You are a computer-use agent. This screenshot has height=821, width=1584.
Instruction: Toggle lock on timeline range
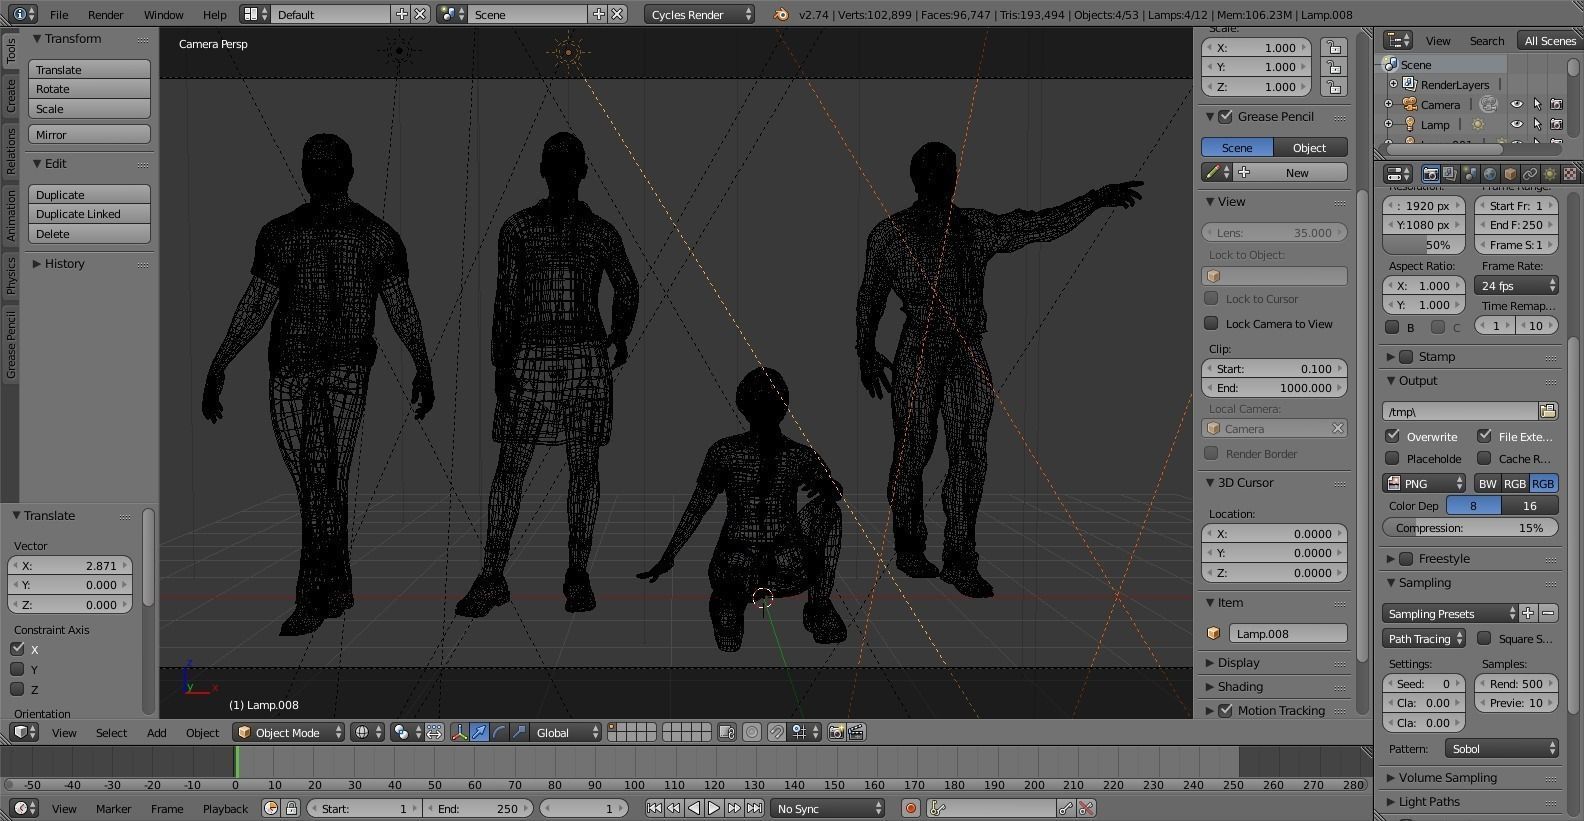[291, 808]
